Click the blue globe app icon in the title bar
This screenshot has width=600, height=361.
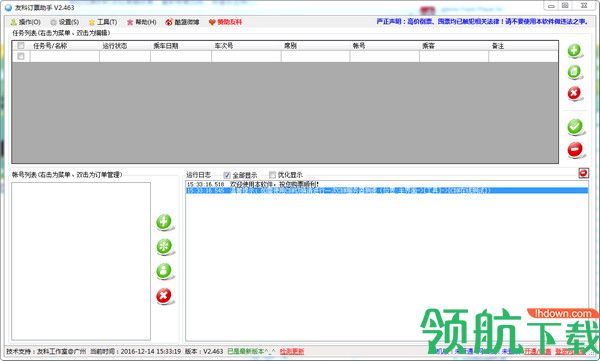click(x=8, y=7)
